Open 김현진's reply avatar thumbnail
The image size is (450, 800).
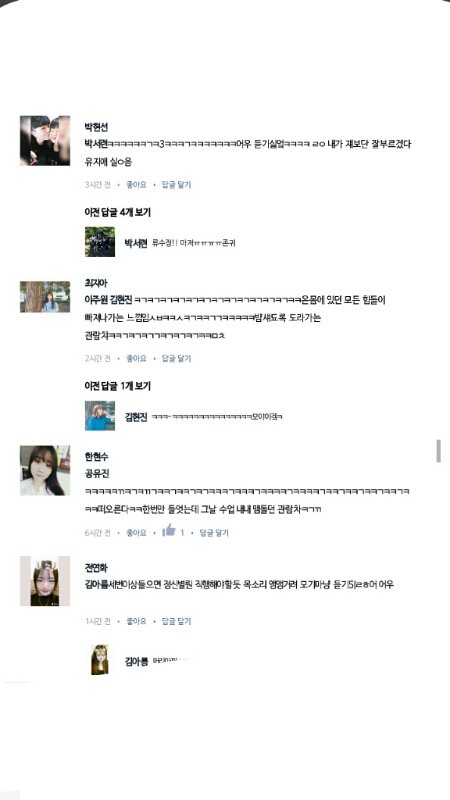[100, 416]
